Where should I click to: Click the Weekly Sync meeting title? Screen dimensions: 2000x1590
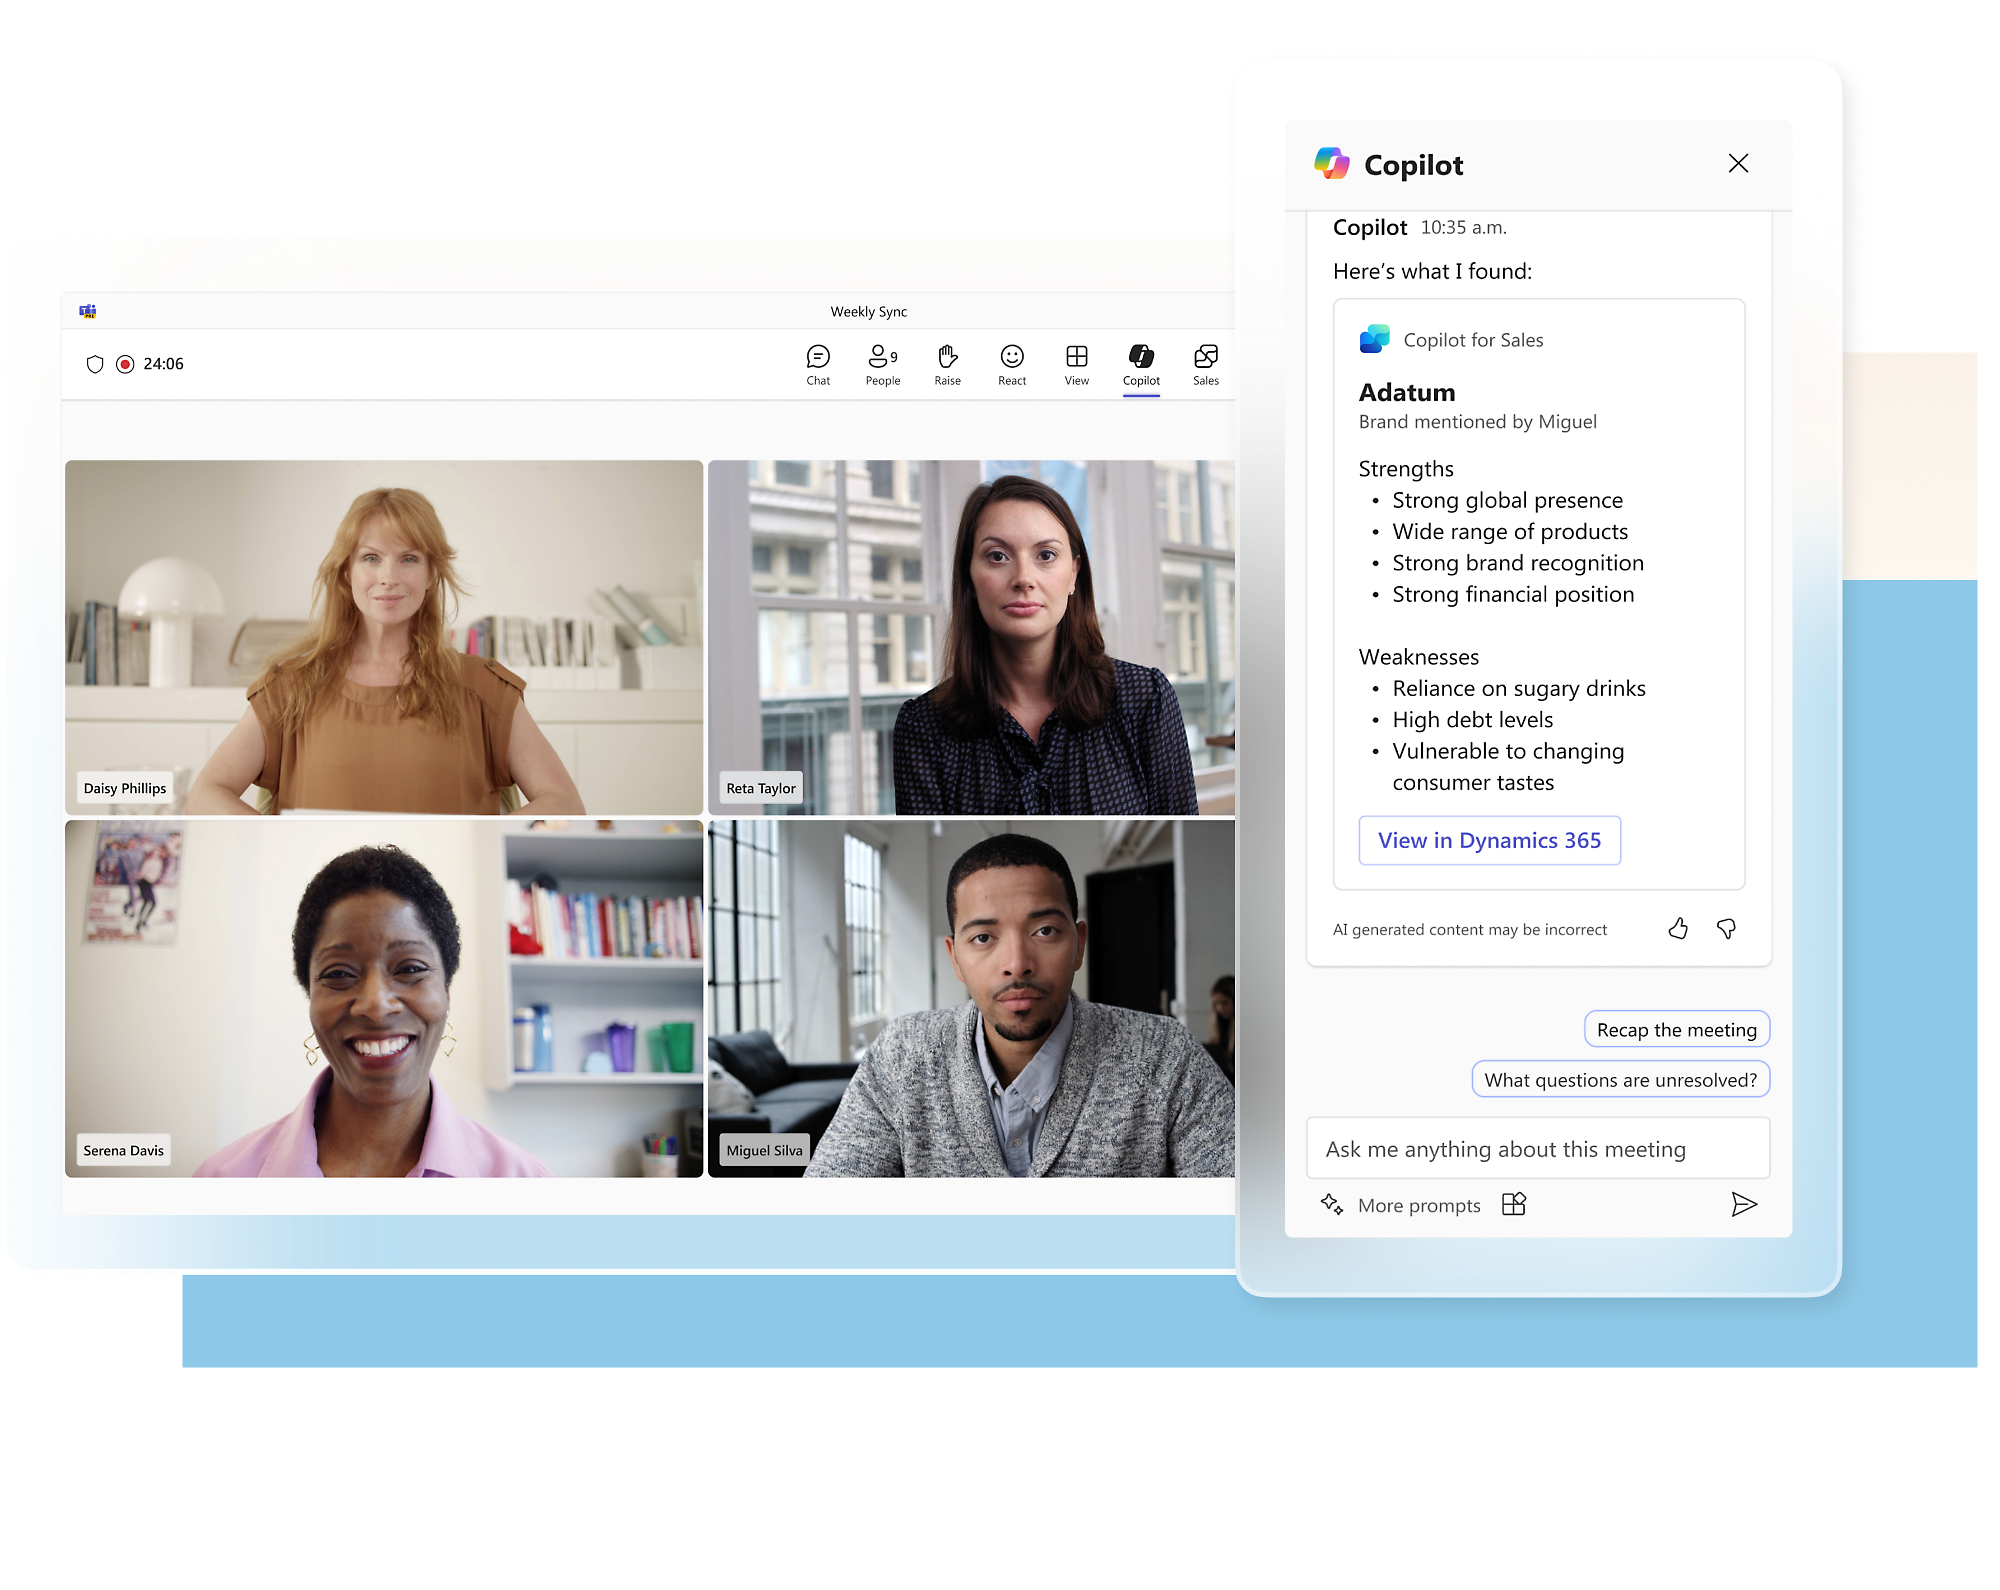pyautogui.click(x=869, y=311)
